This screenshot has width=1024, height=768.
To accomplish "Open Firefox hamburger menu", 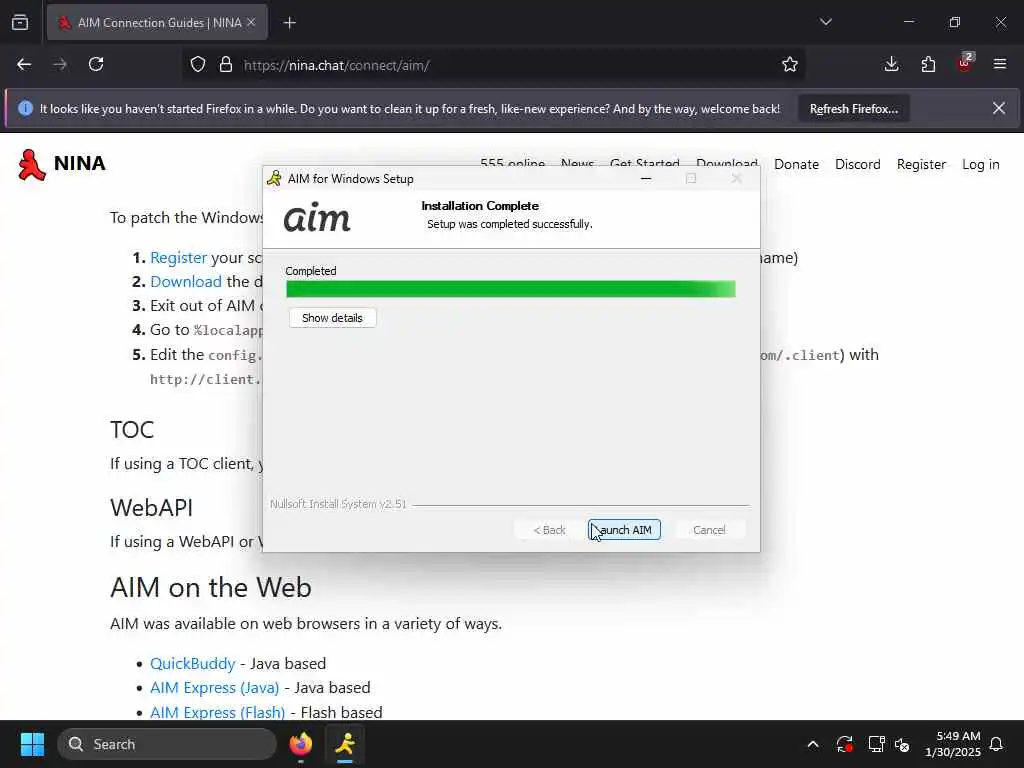I will click(1000, 65).
